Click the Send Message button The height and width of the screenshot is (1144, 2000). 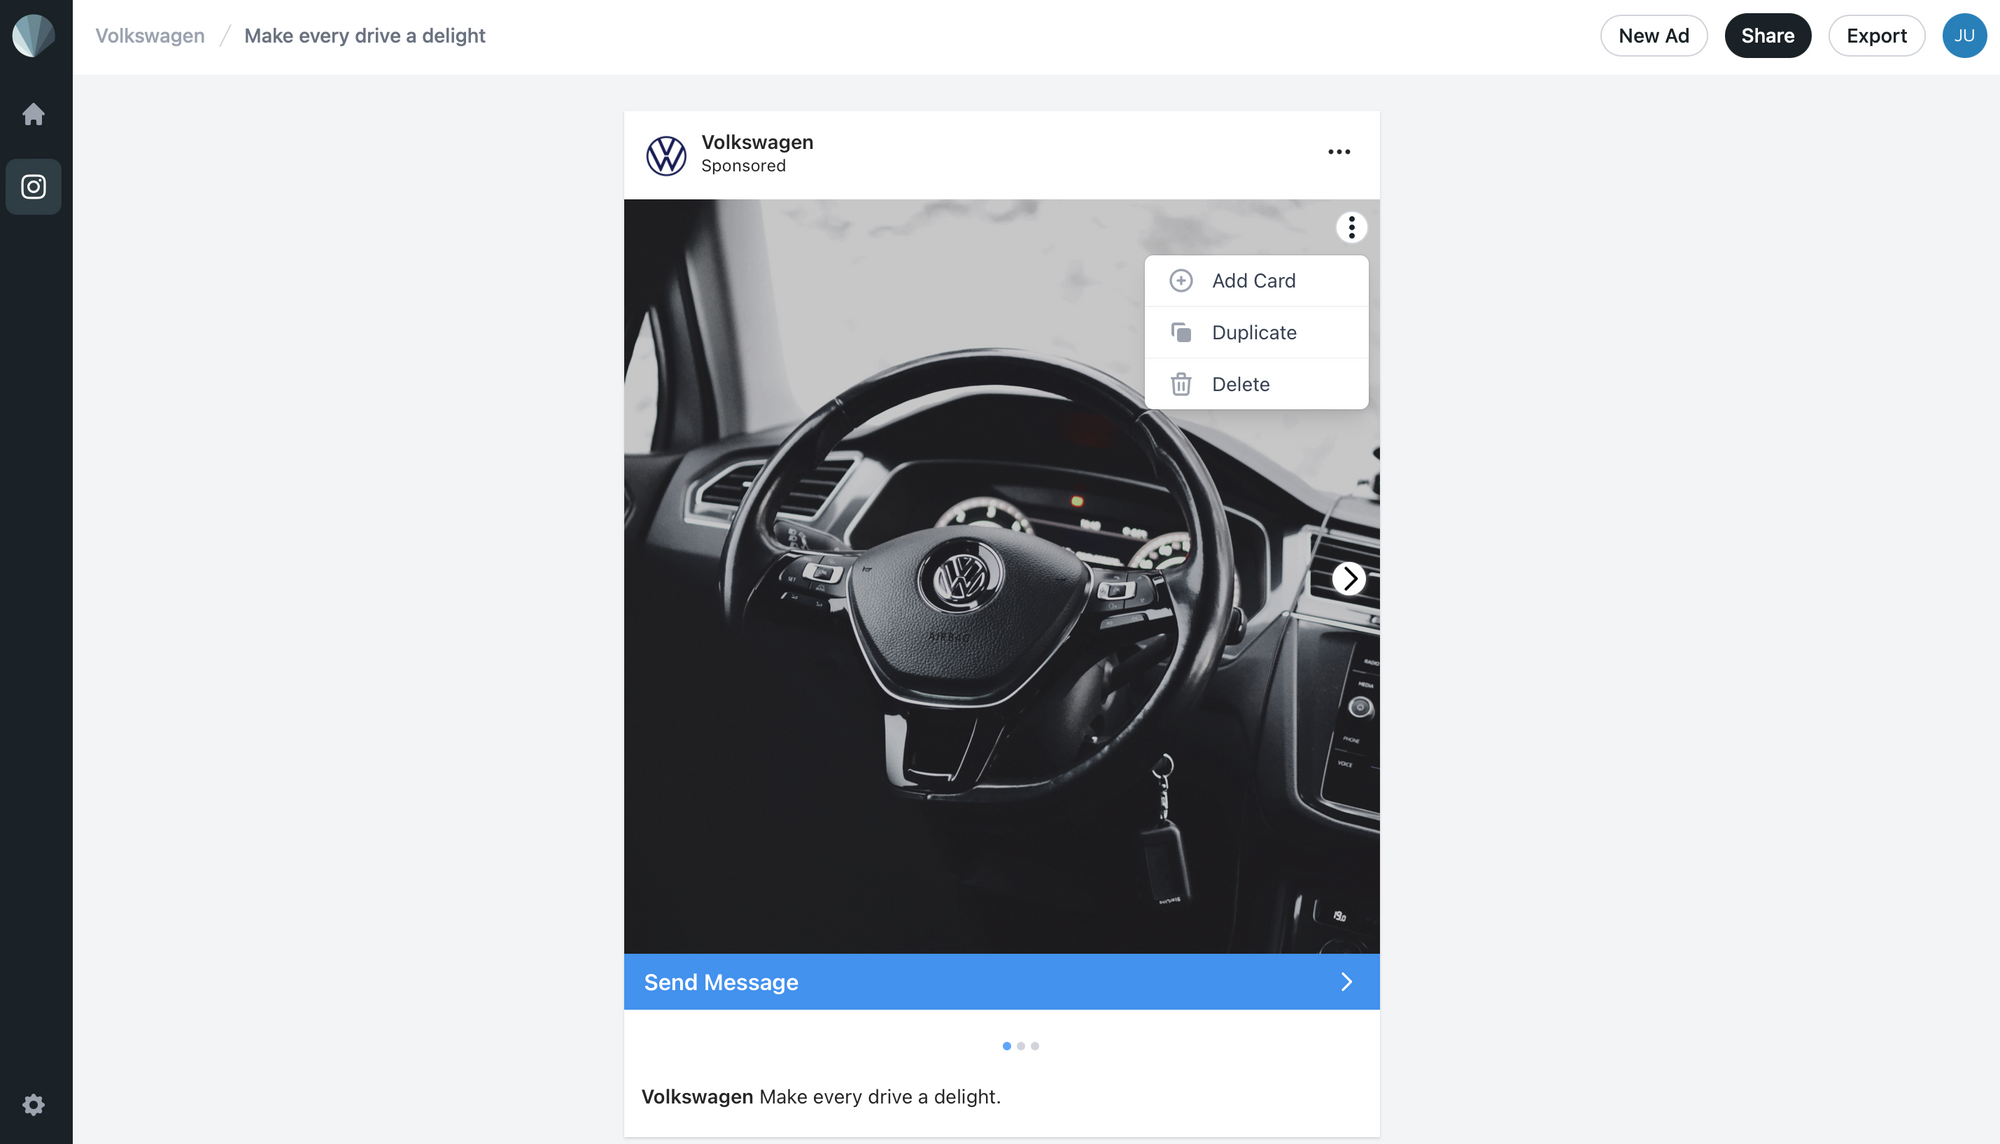[1001, 981]
